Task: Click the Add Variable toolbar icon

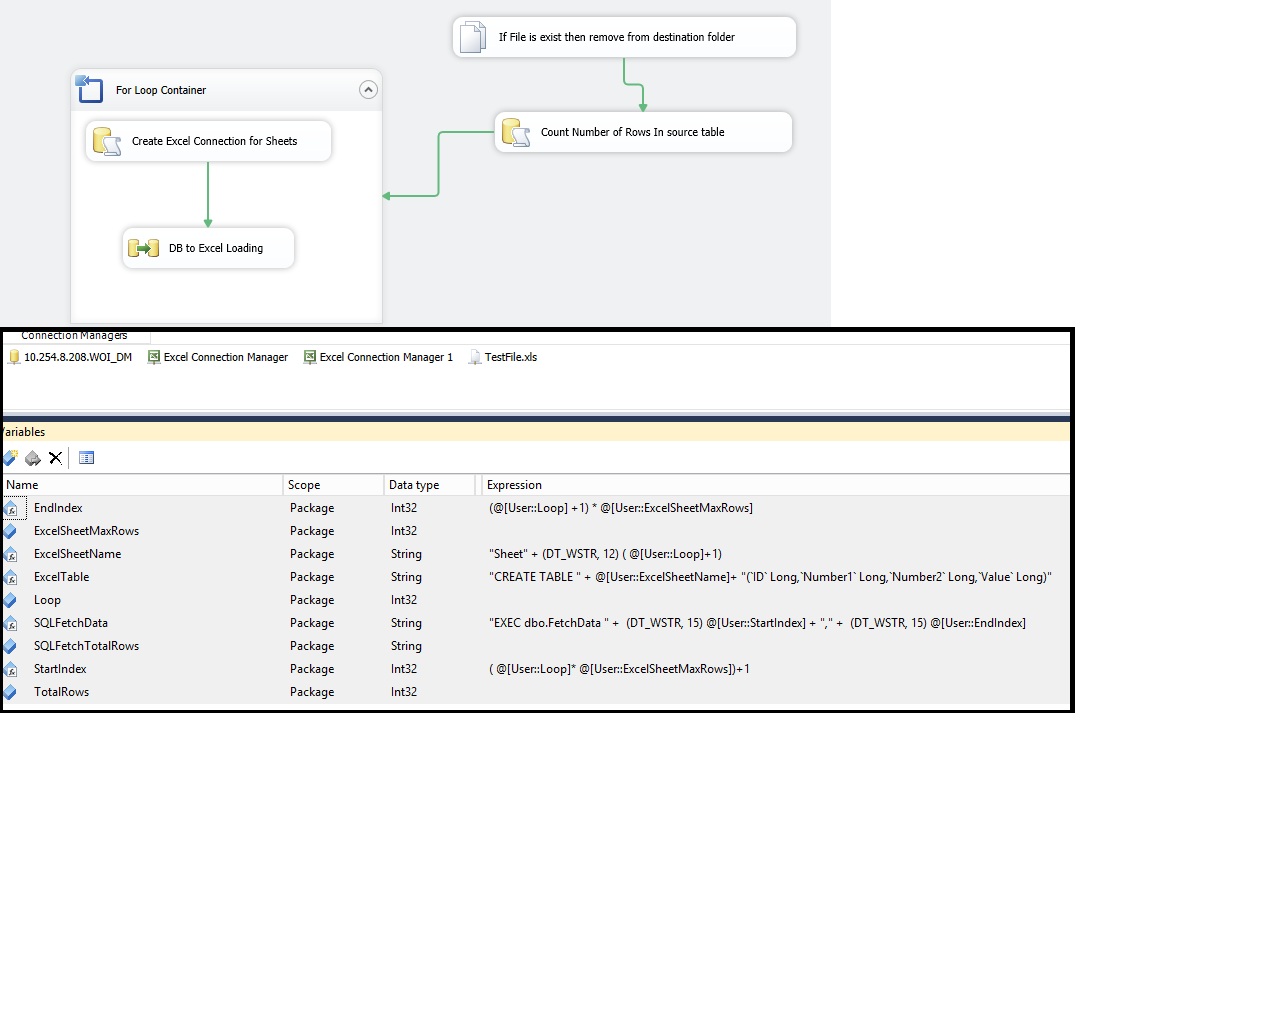Action: (x=10, y=458)
